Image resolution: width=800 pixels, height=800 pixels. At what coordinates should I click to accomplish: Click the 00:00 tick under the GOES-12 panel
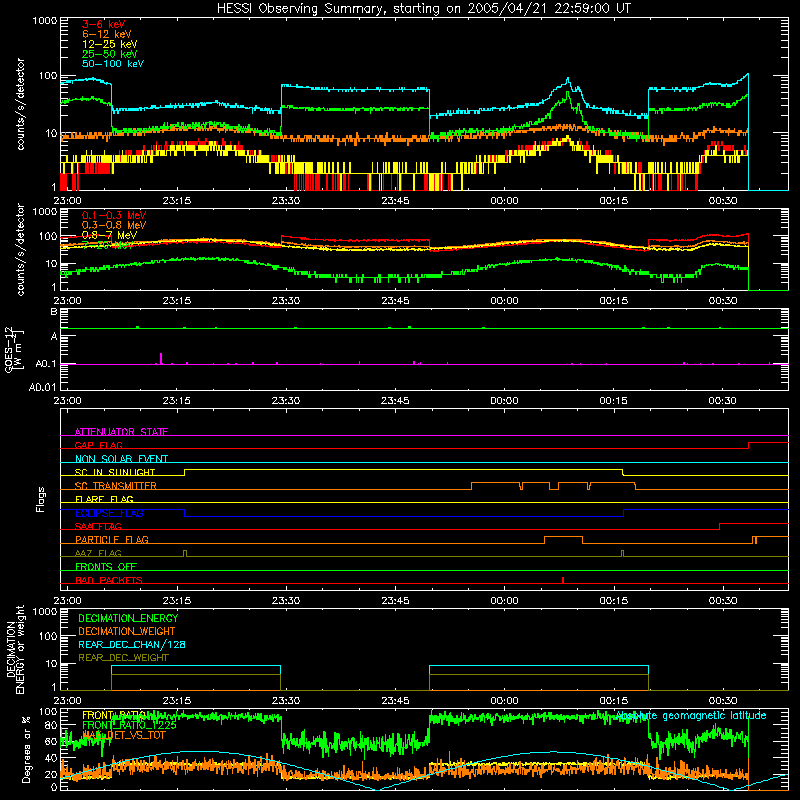point(504,401)
